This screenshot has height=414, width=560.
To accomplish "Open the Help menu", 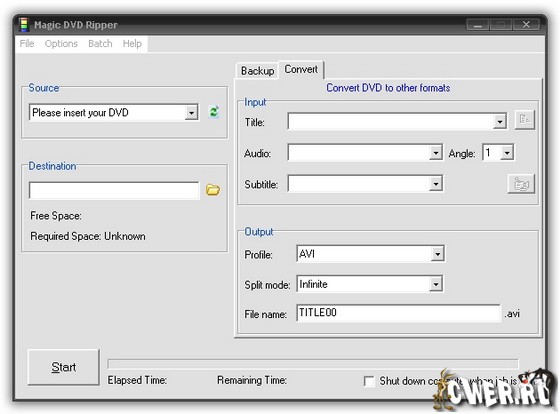I will pyautogui.click(x=132, y=44).
